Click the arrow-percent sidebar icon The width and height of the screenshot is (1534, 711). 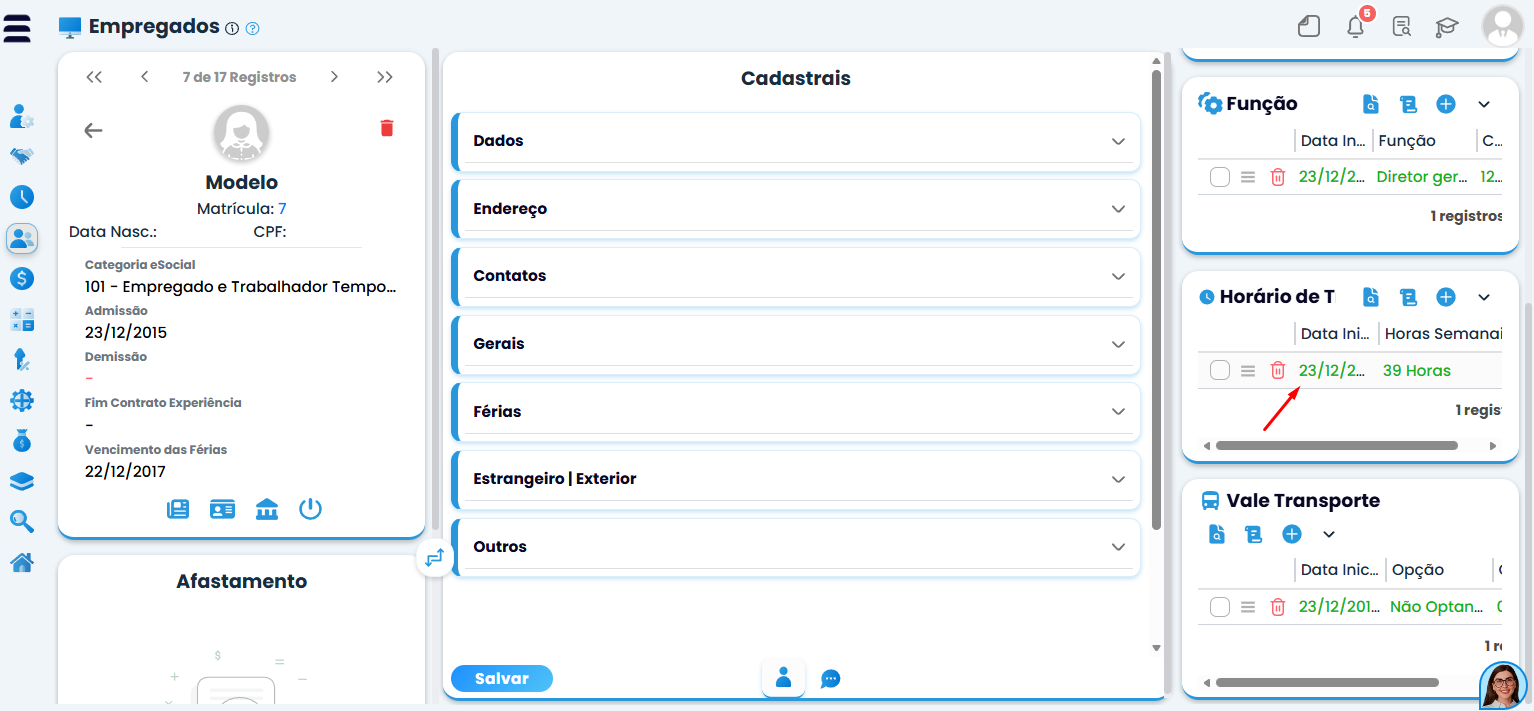point(22,360)
